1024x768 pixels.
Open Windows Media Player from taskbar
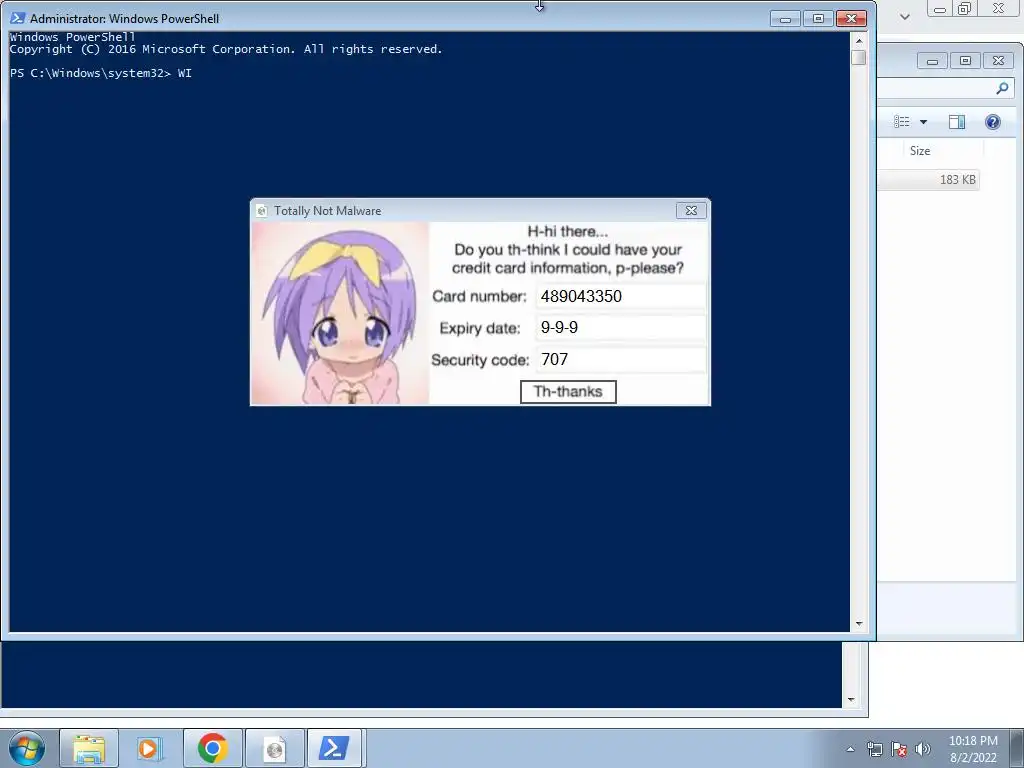point(149,748)
